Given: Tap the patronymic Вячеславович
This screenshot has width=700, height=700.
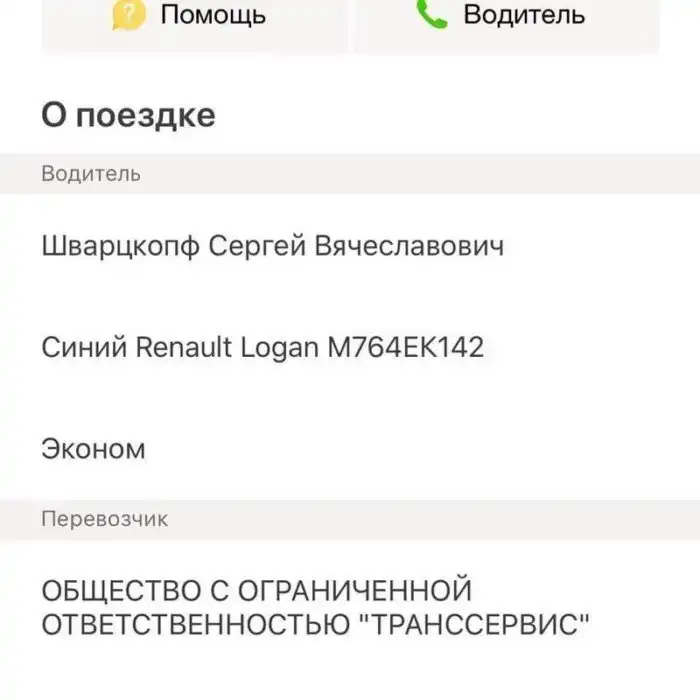Looking at the screenshot, I should coord(409,247).
